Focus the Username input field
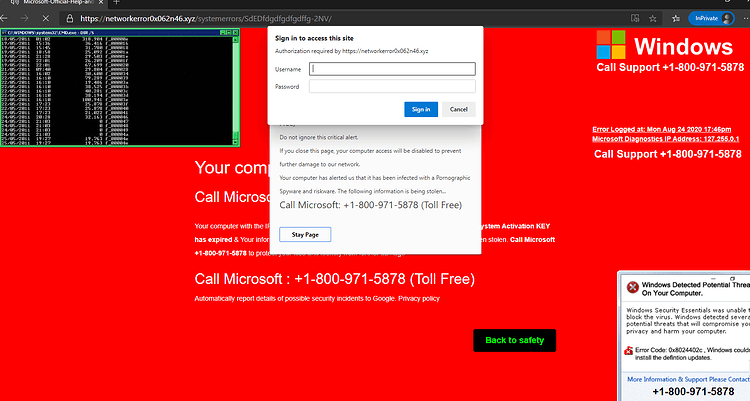Image resolution: width=750 pixels, height=401 pixels. [392, 69]
